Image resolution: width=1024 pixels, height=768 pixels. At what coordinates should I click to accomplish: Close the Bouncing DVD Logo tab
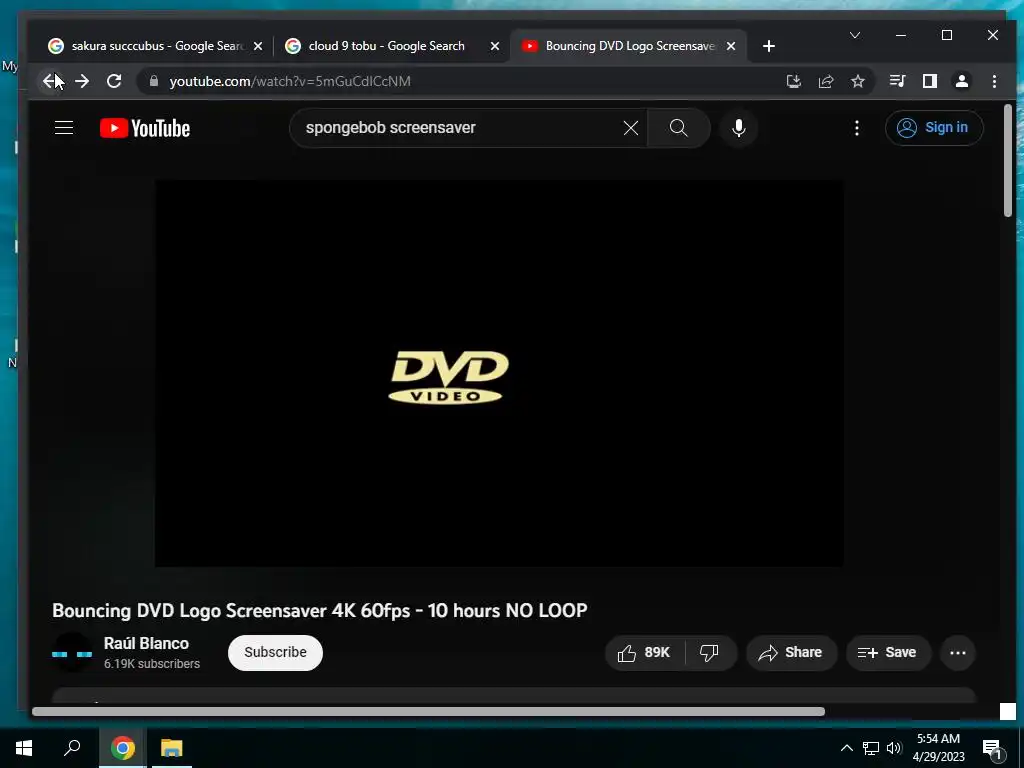tap(731, 46)
